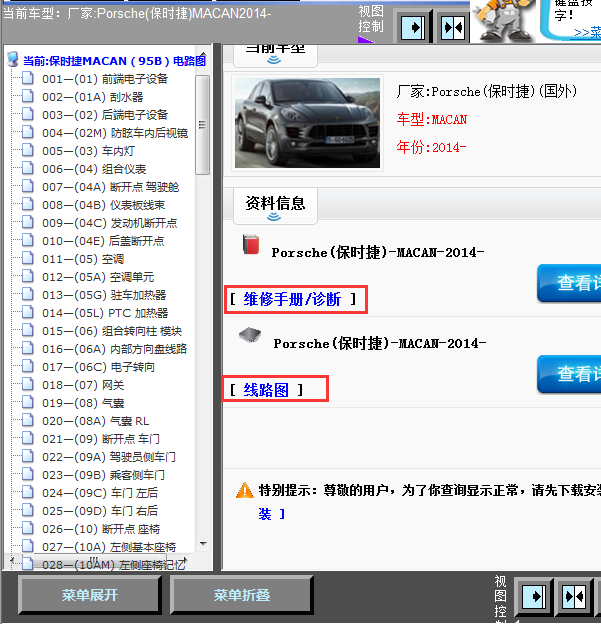Select 010—(04E) 后盖断开点
The width and height of the screenshot is (601, 624).
tap(103, 241)
